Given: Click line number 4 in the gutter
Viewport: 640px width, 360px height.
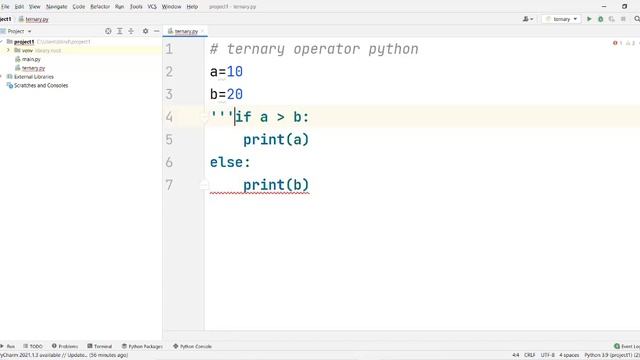Looking at the screenshot, I should (x=169, y=117).
